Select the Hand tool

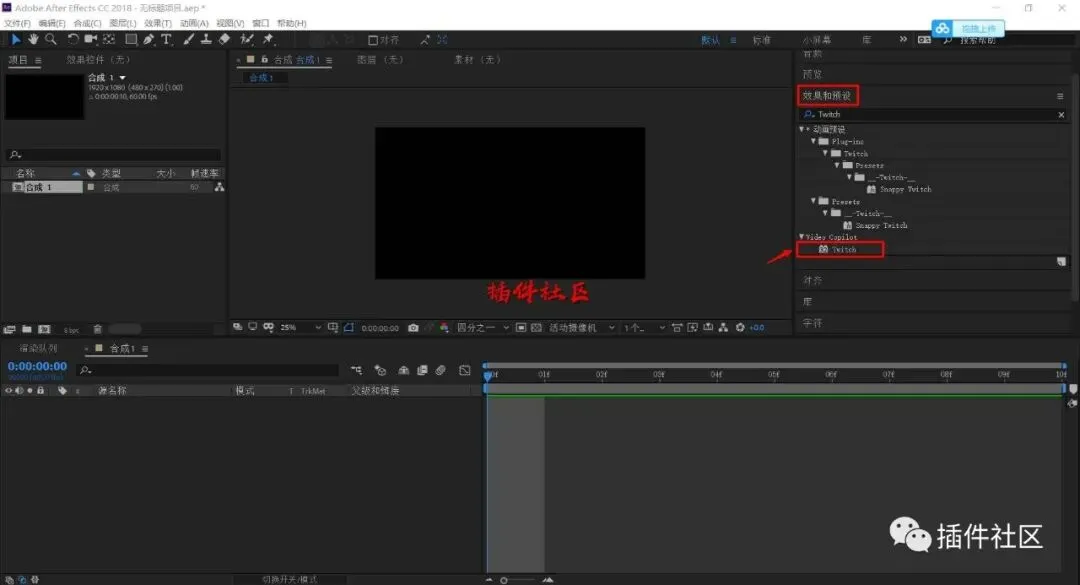pyautogui.click(x=33, y=39)
